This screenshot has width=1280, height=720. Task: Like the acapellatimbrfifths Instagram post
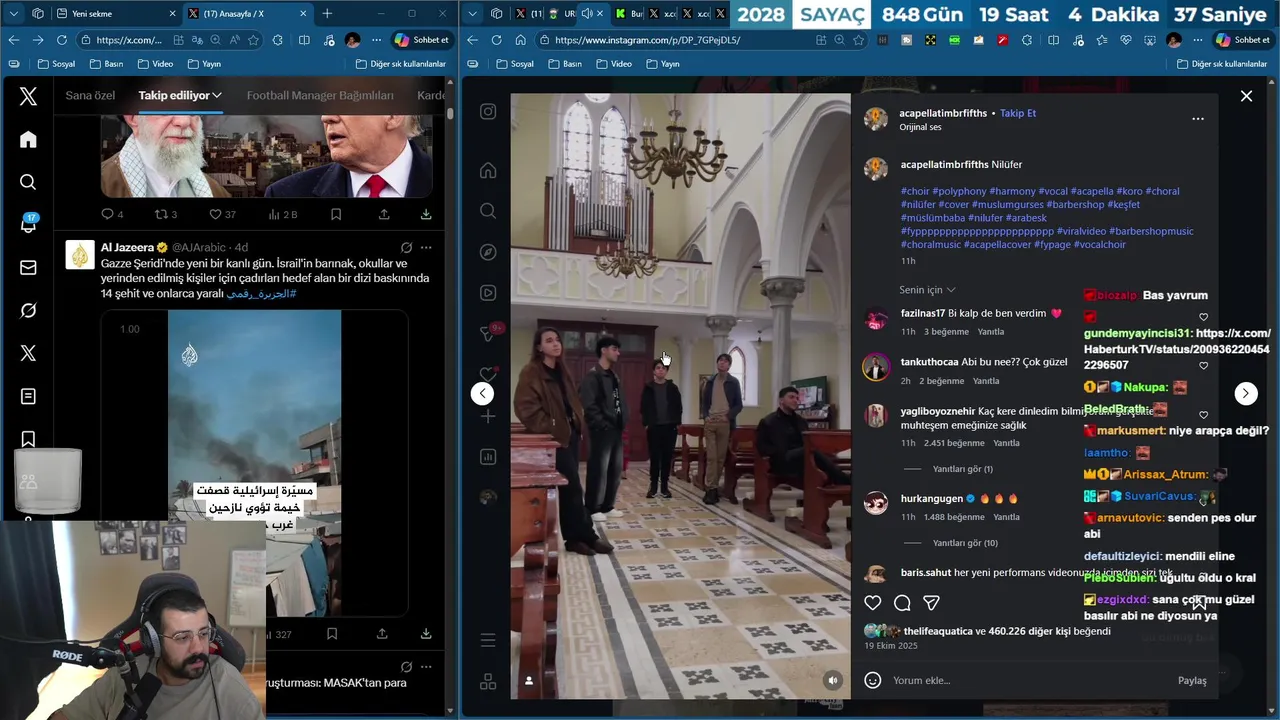pos(873,603)
